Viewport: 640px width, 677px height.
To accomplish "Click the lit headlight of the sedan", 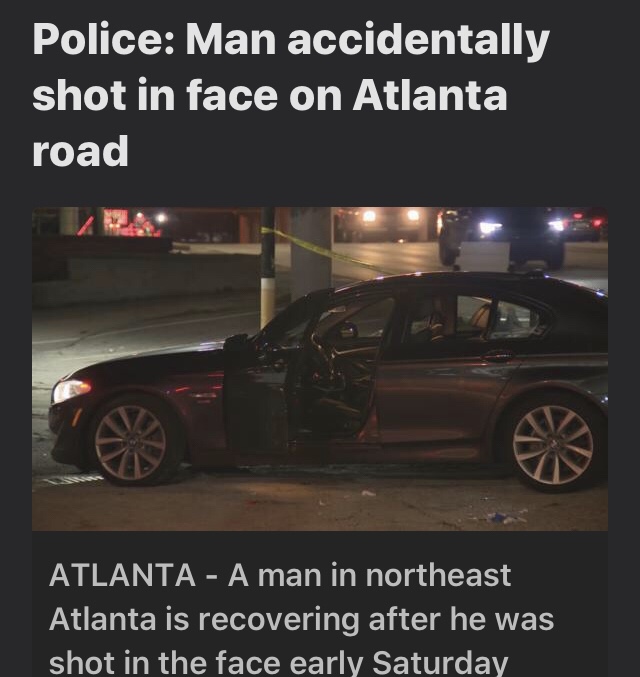I will coord(71,389).
